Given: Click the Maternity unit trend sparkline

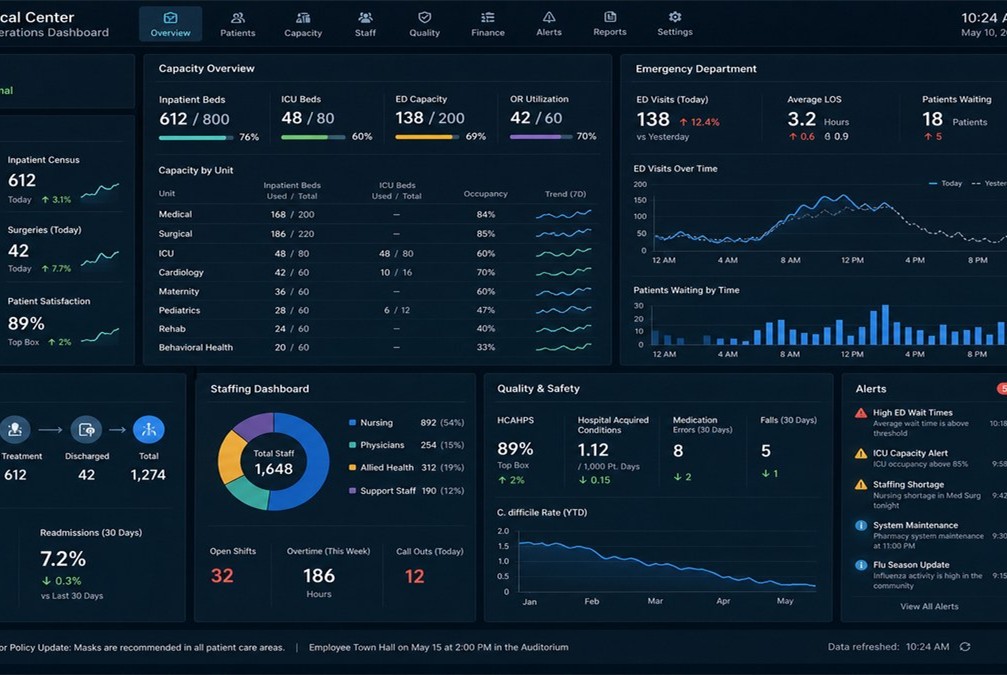Looking at the screenshot, I should (564, 292).
